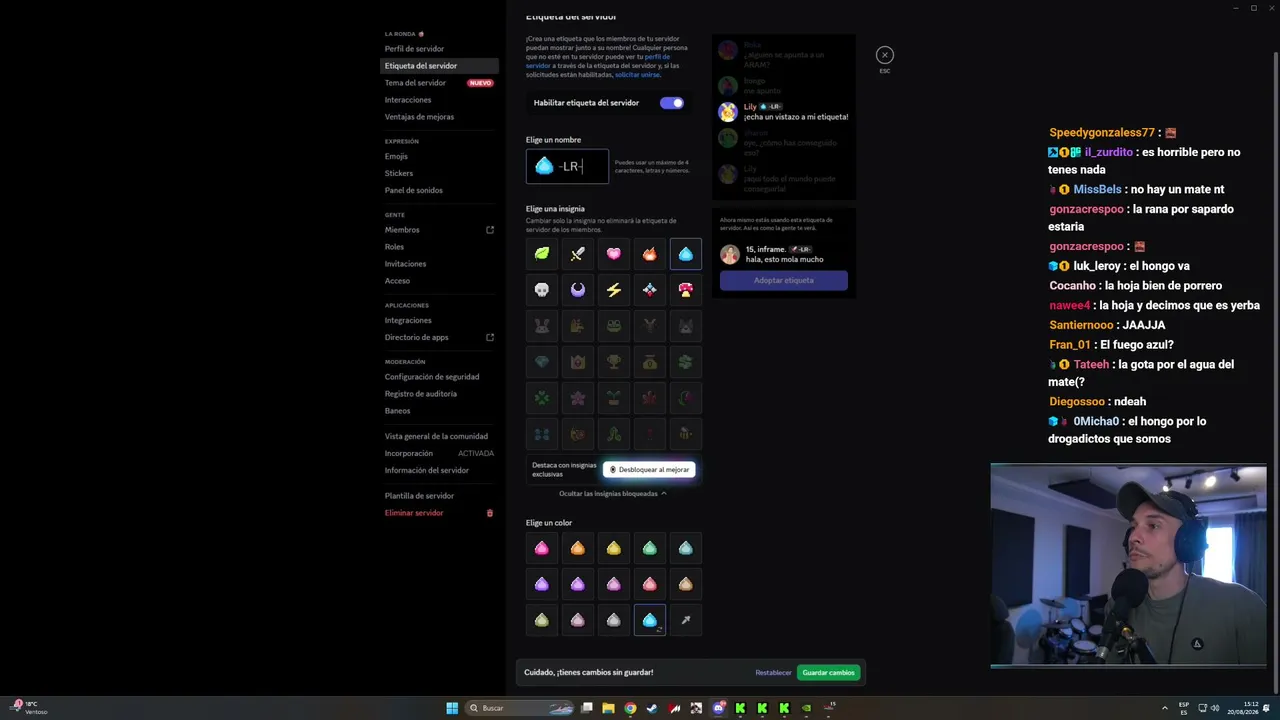Screen dimensions: 1280x720
Task: Toggle Habilitar etiqueta del servidor switch
Action: point(672,103)
